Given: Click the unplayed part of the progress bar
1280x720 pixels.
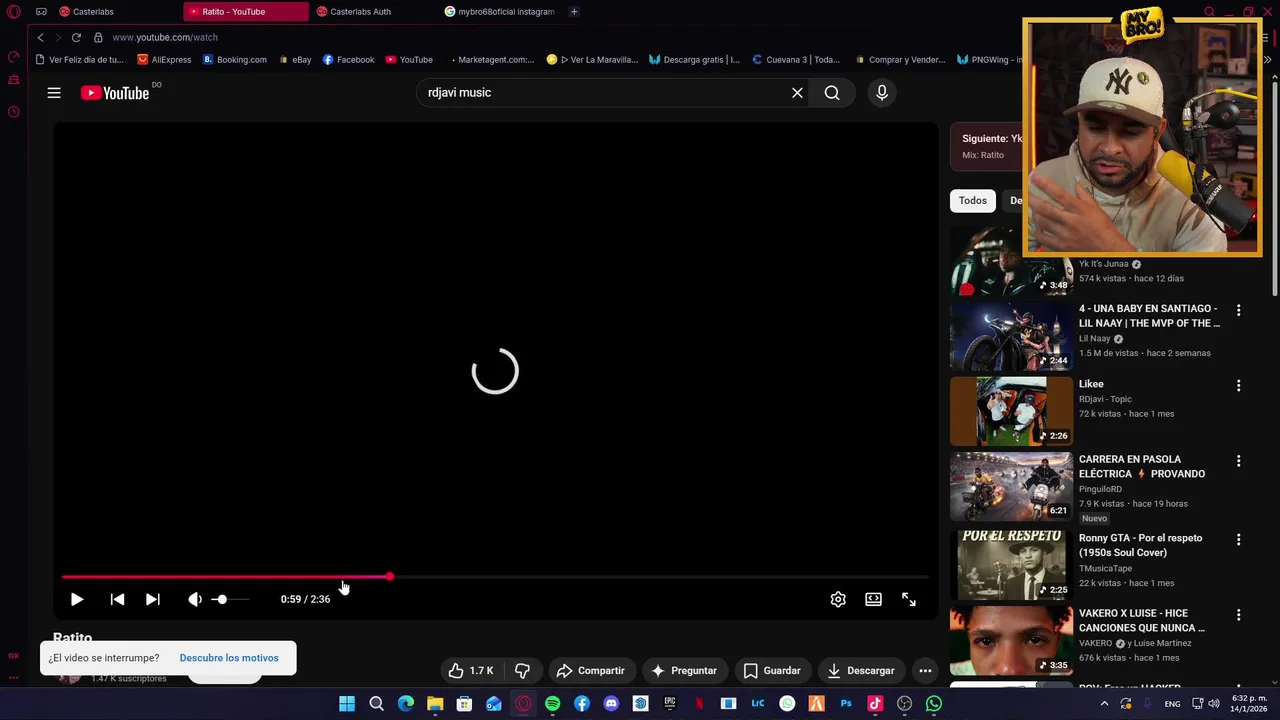Looking at the screenshot, I should pos(660,577).
